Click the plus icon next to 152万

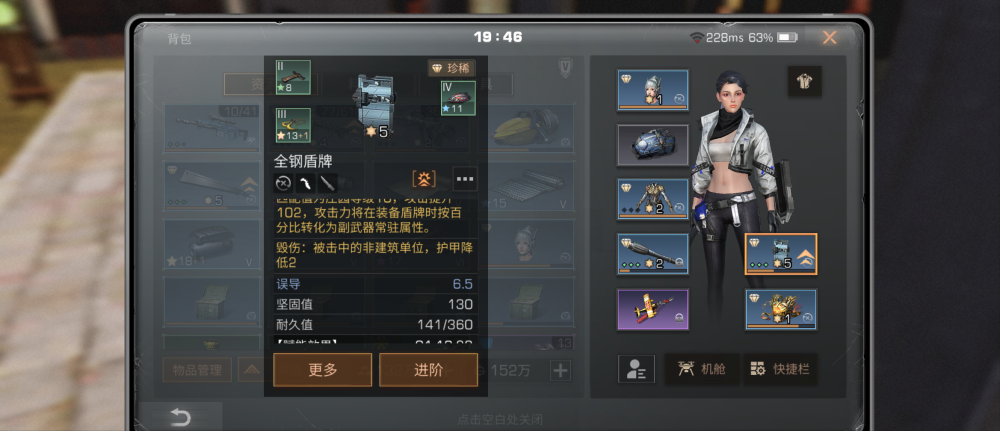(561, 370)
